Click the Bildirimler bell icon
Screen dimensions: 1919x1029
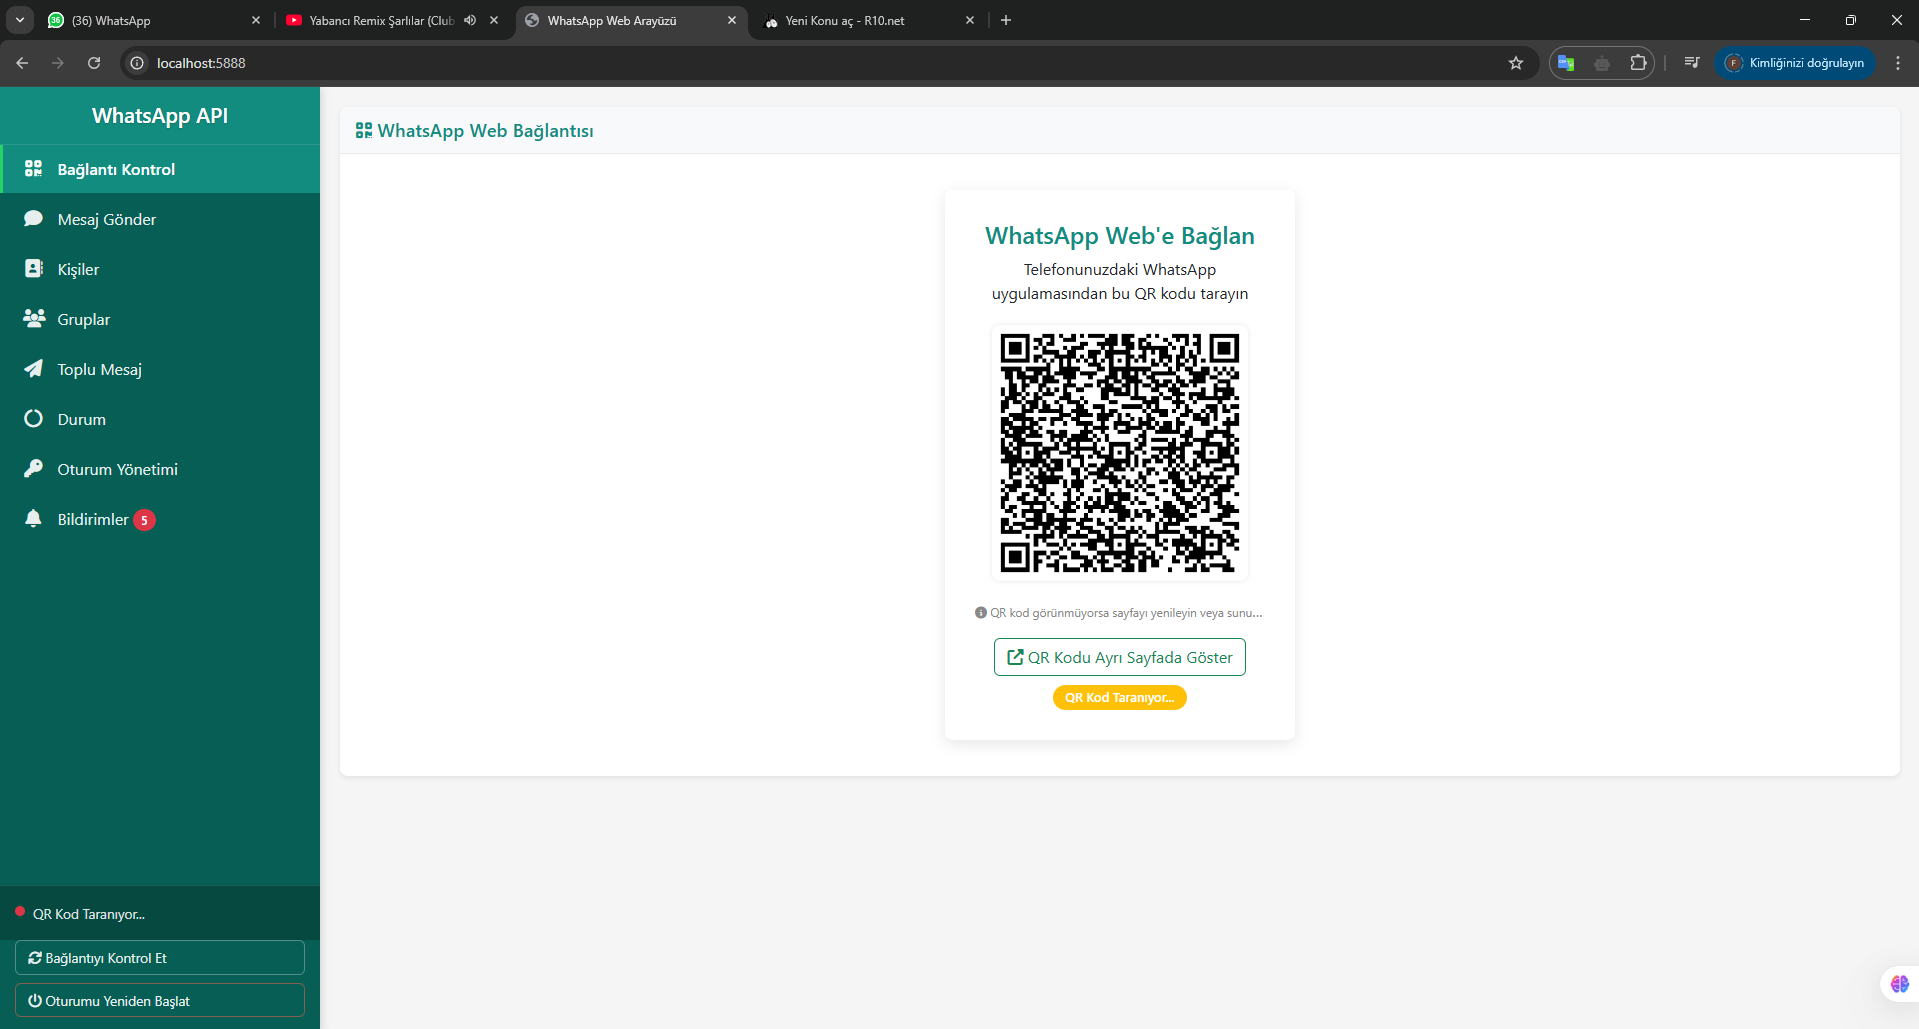point(34,518)
